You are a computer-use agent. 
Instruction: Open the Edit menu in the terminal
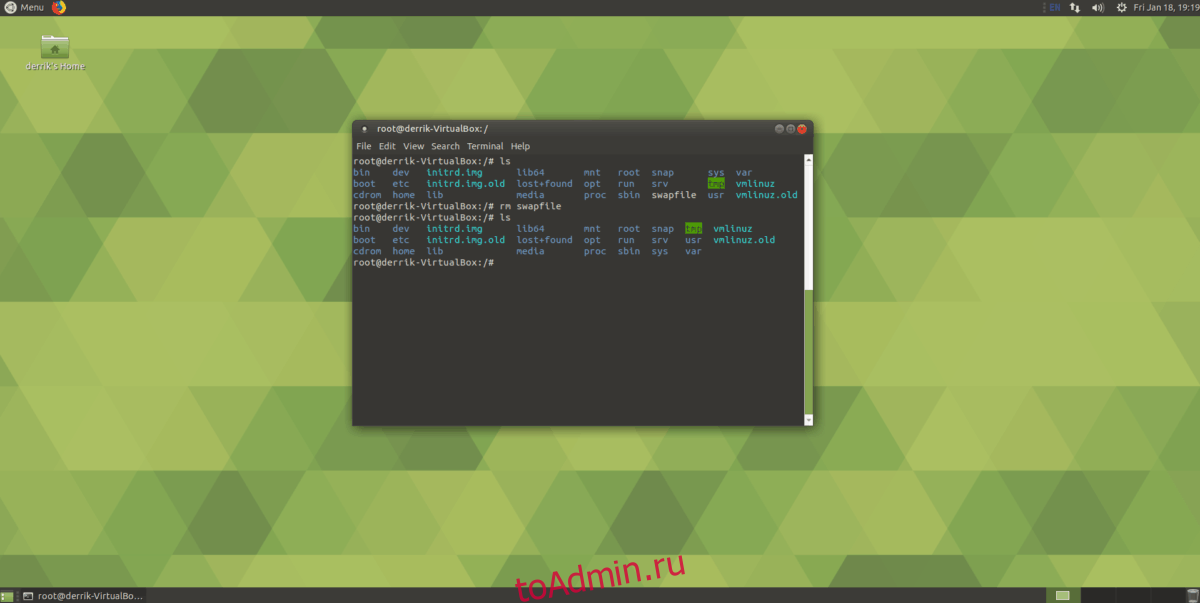pos(387,146)
